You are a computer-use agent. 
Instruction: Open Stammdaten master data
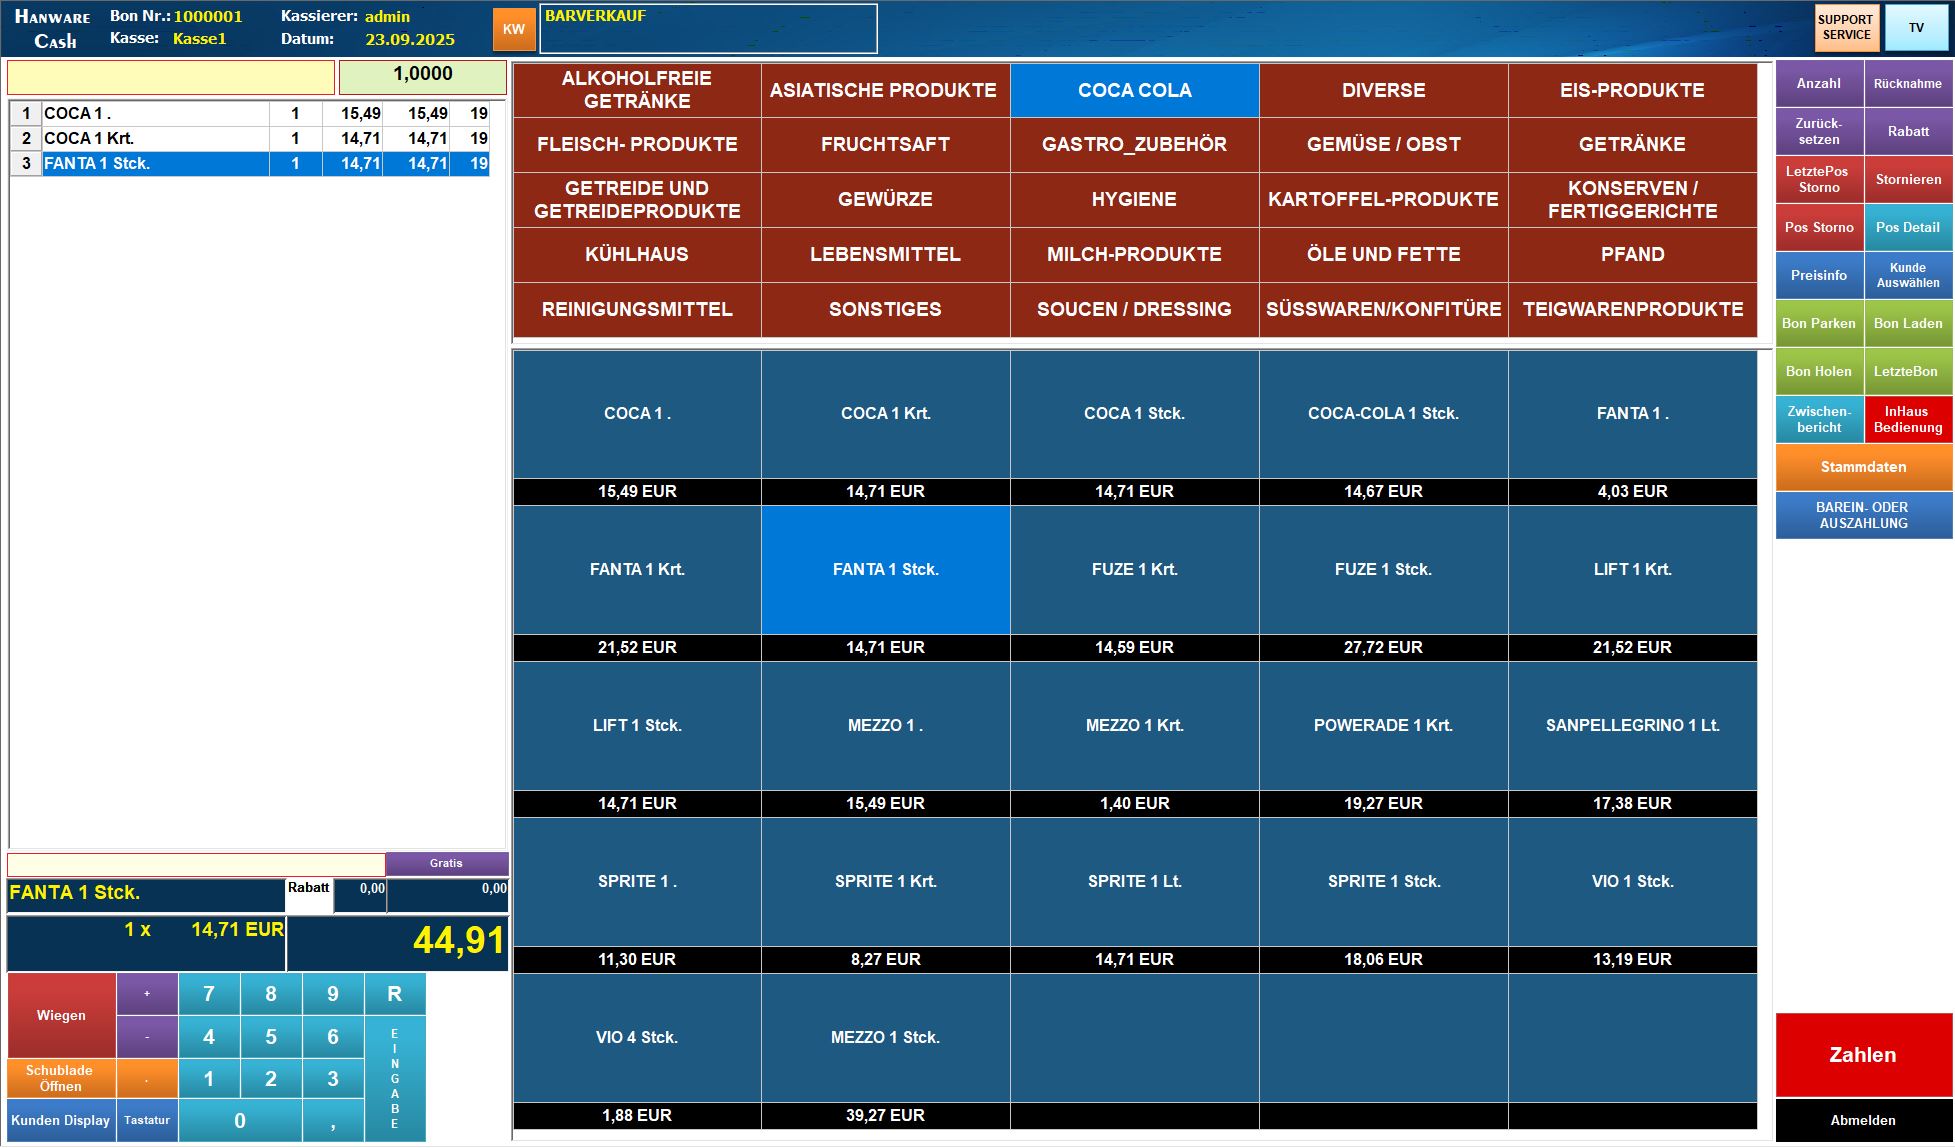pyautogui.click(x=1863, y=467)
